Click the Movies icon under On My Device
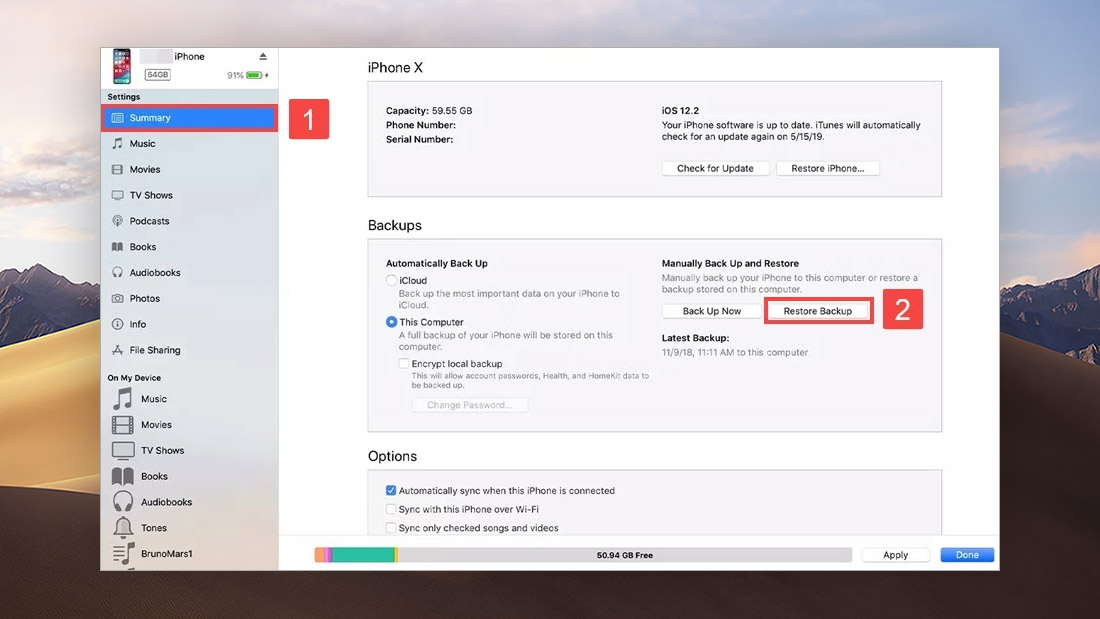The height and width of the screenshot is (619, 1100). [123, 425]
